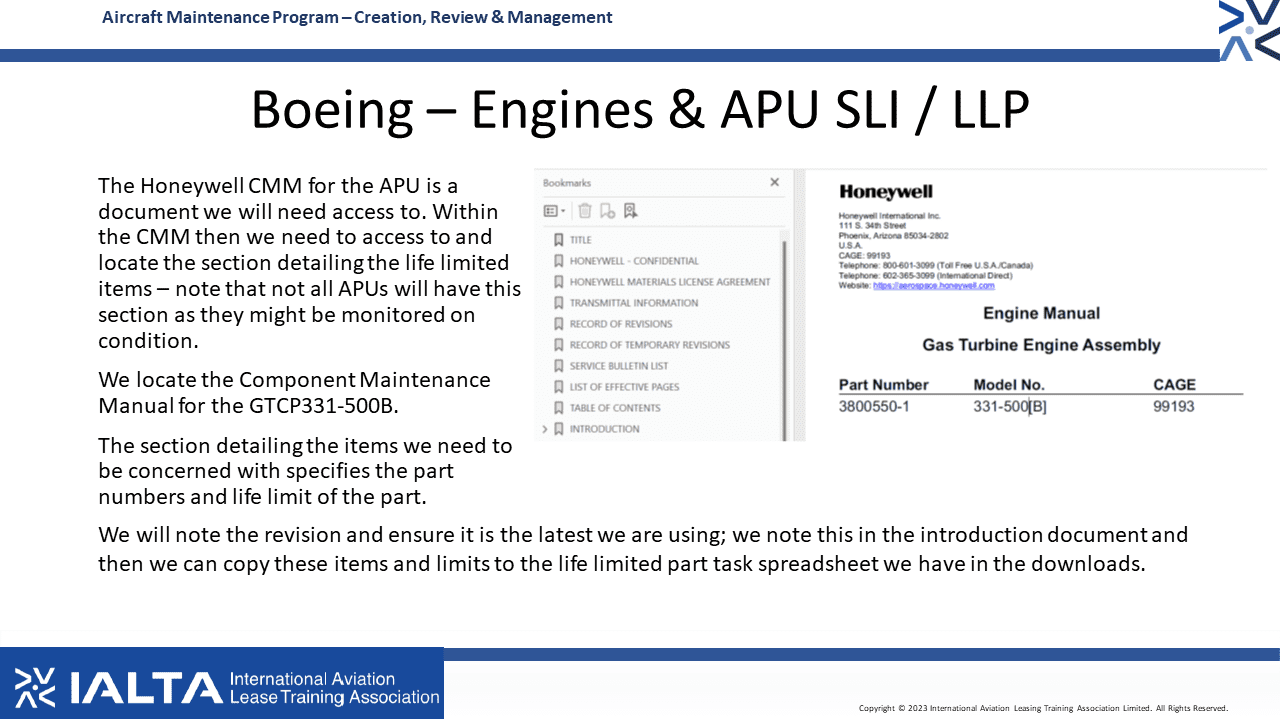Click the bookmark icon beside TRANSMITTAL INFORMATION

click(559, 303)
